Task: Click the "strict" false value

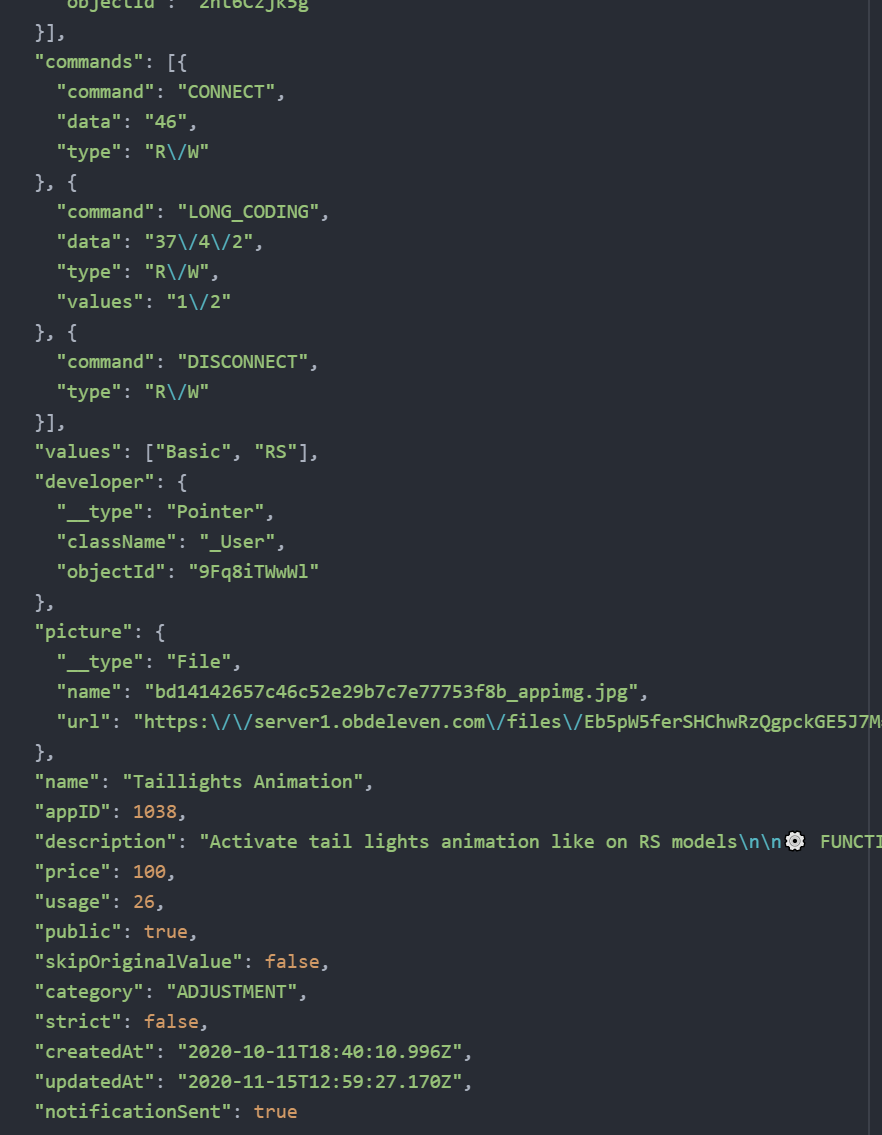Action: (171, 1021)
